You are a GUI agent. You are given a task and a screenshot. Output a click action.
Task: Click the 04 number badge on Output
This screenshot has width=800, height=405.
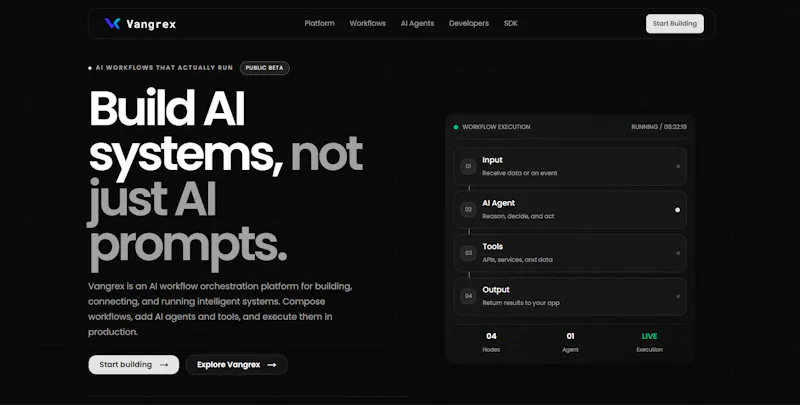468,296
